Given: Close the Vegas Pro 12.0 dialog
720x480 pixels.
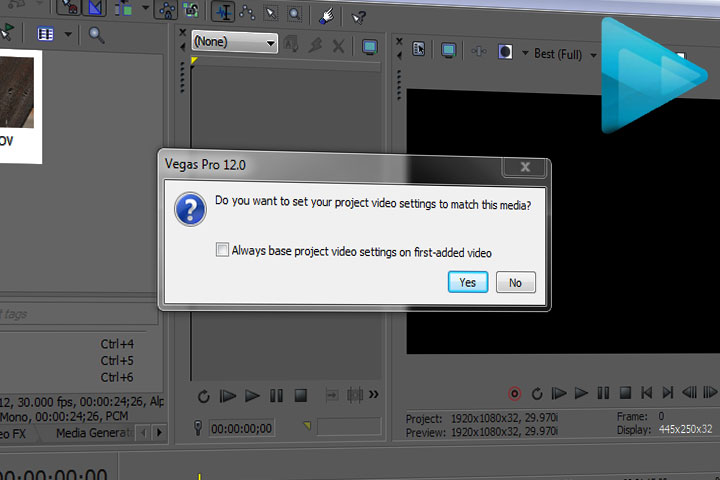Looking at the screenshot, I should point(525,167).
